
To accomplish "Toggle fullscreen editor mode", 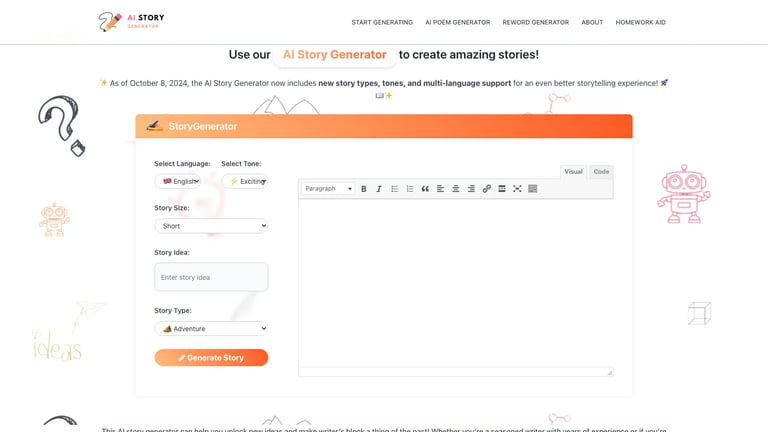I will [517, 189].
